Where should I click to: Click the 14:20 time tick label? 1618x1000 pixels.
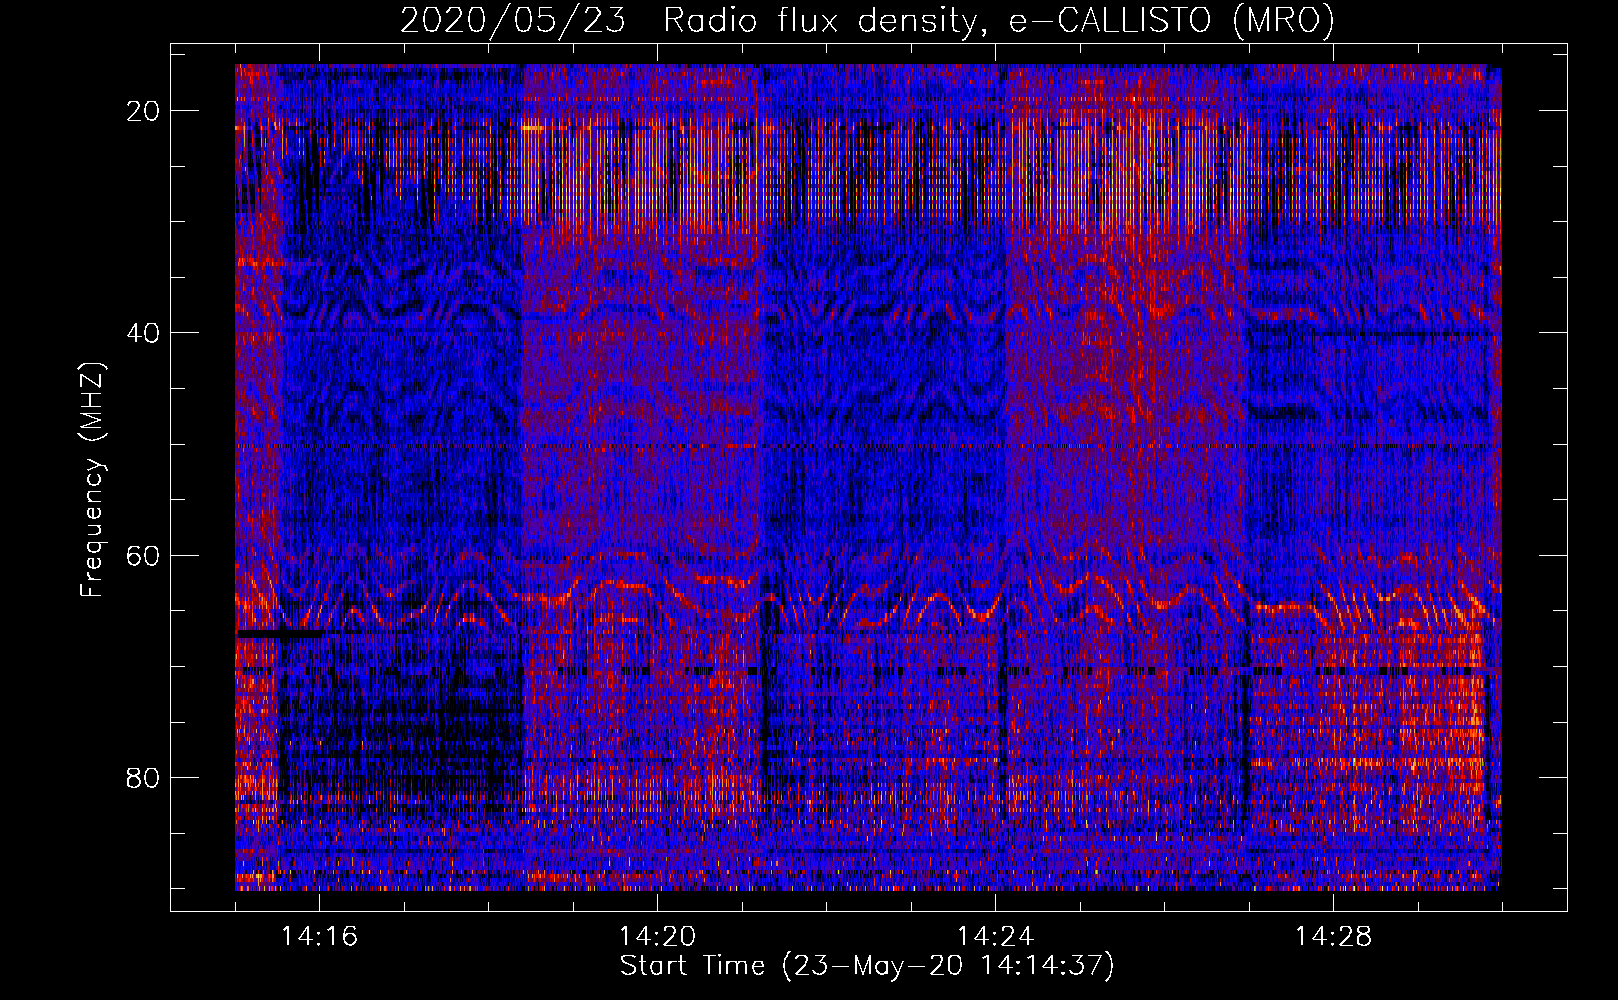point(657,937)
